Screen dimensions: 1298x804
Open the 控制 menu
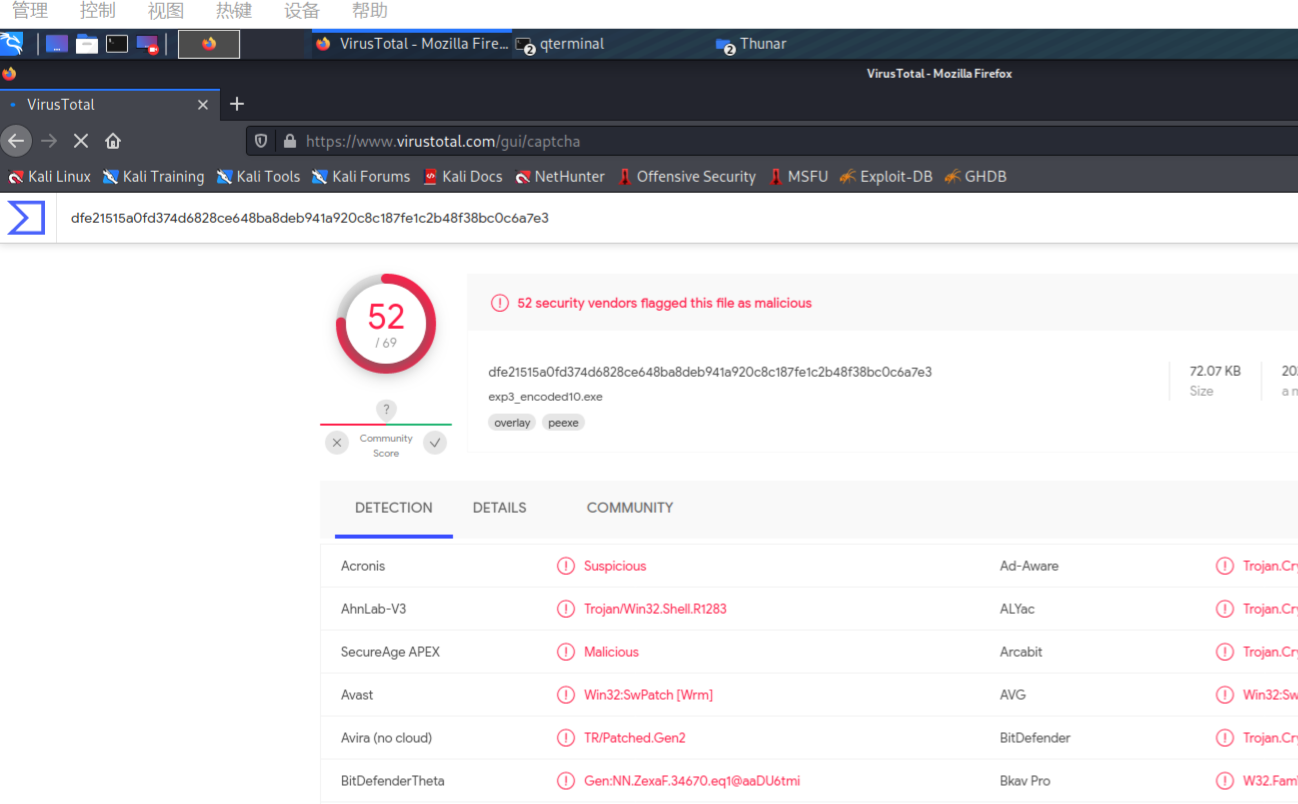pos(98,11)
